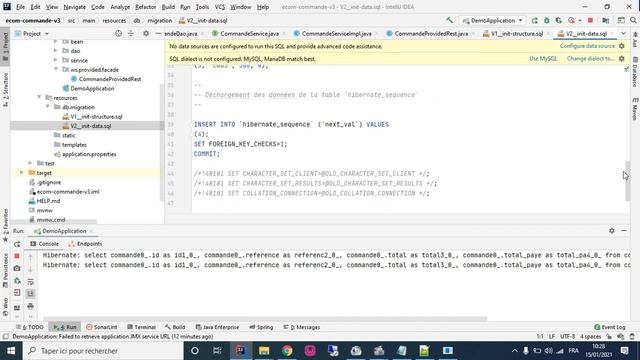Screen dimensions: 640x360
Task: Stop the running application in top toolbar
Action: coord(590,20)
